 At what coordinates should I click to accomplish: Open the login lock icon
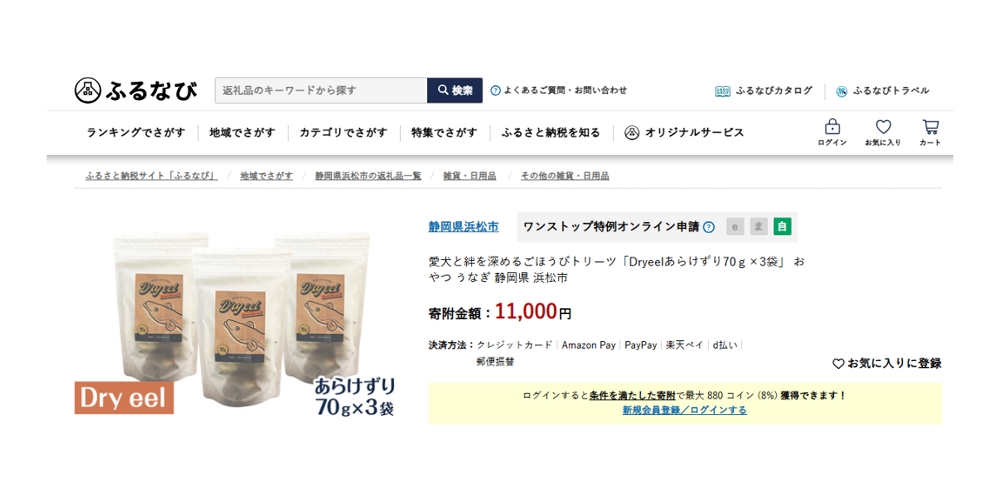click(832, 126)
